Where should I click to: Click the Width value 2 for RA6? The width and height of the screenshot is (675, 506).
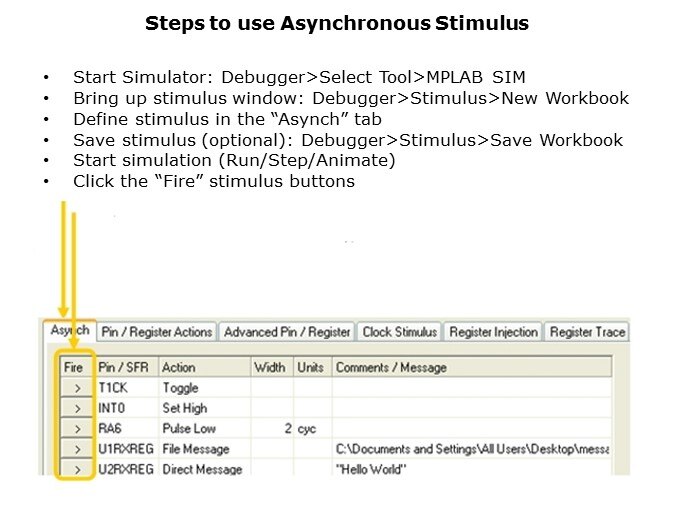(271, 428)
